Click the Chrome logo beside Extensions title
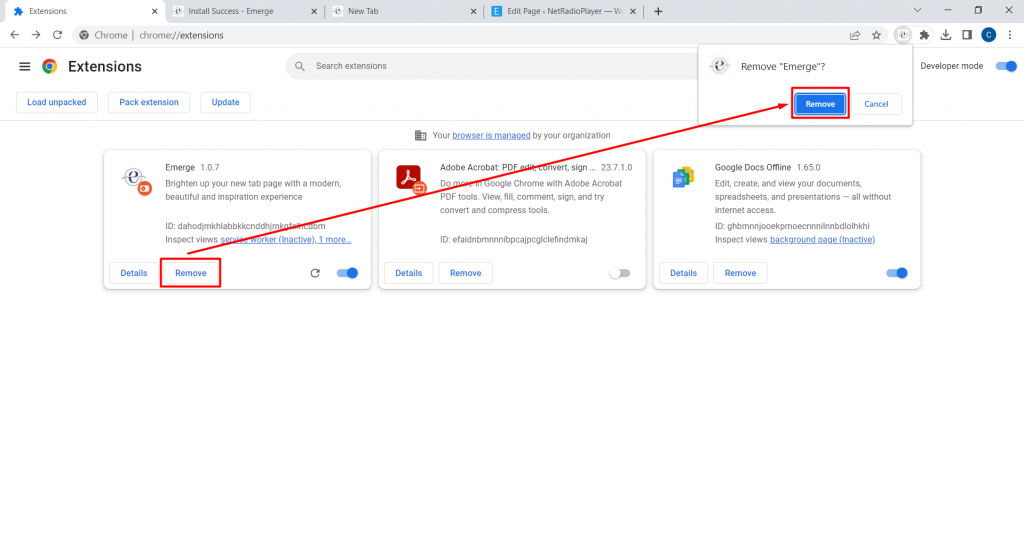1024x549 pixels. [x=50, y=66]
